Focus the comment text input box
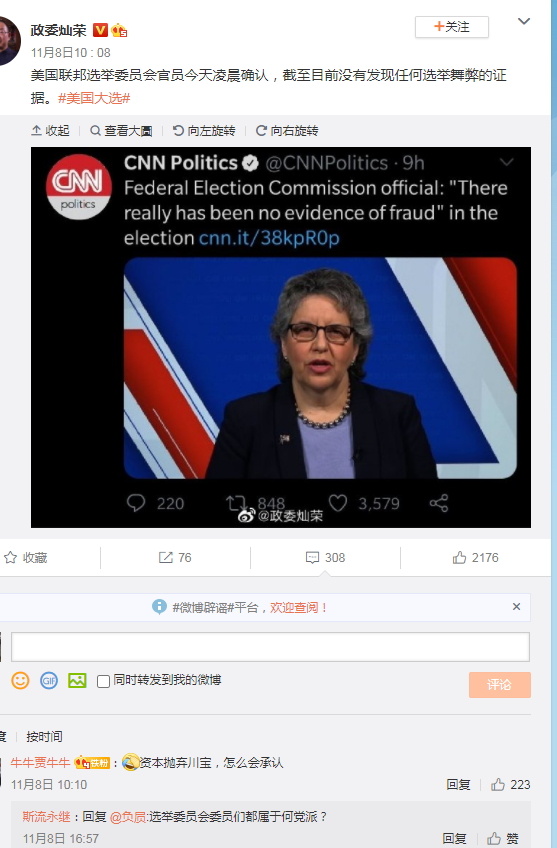This screenshot has height=848, width=557. click(270, 647)
